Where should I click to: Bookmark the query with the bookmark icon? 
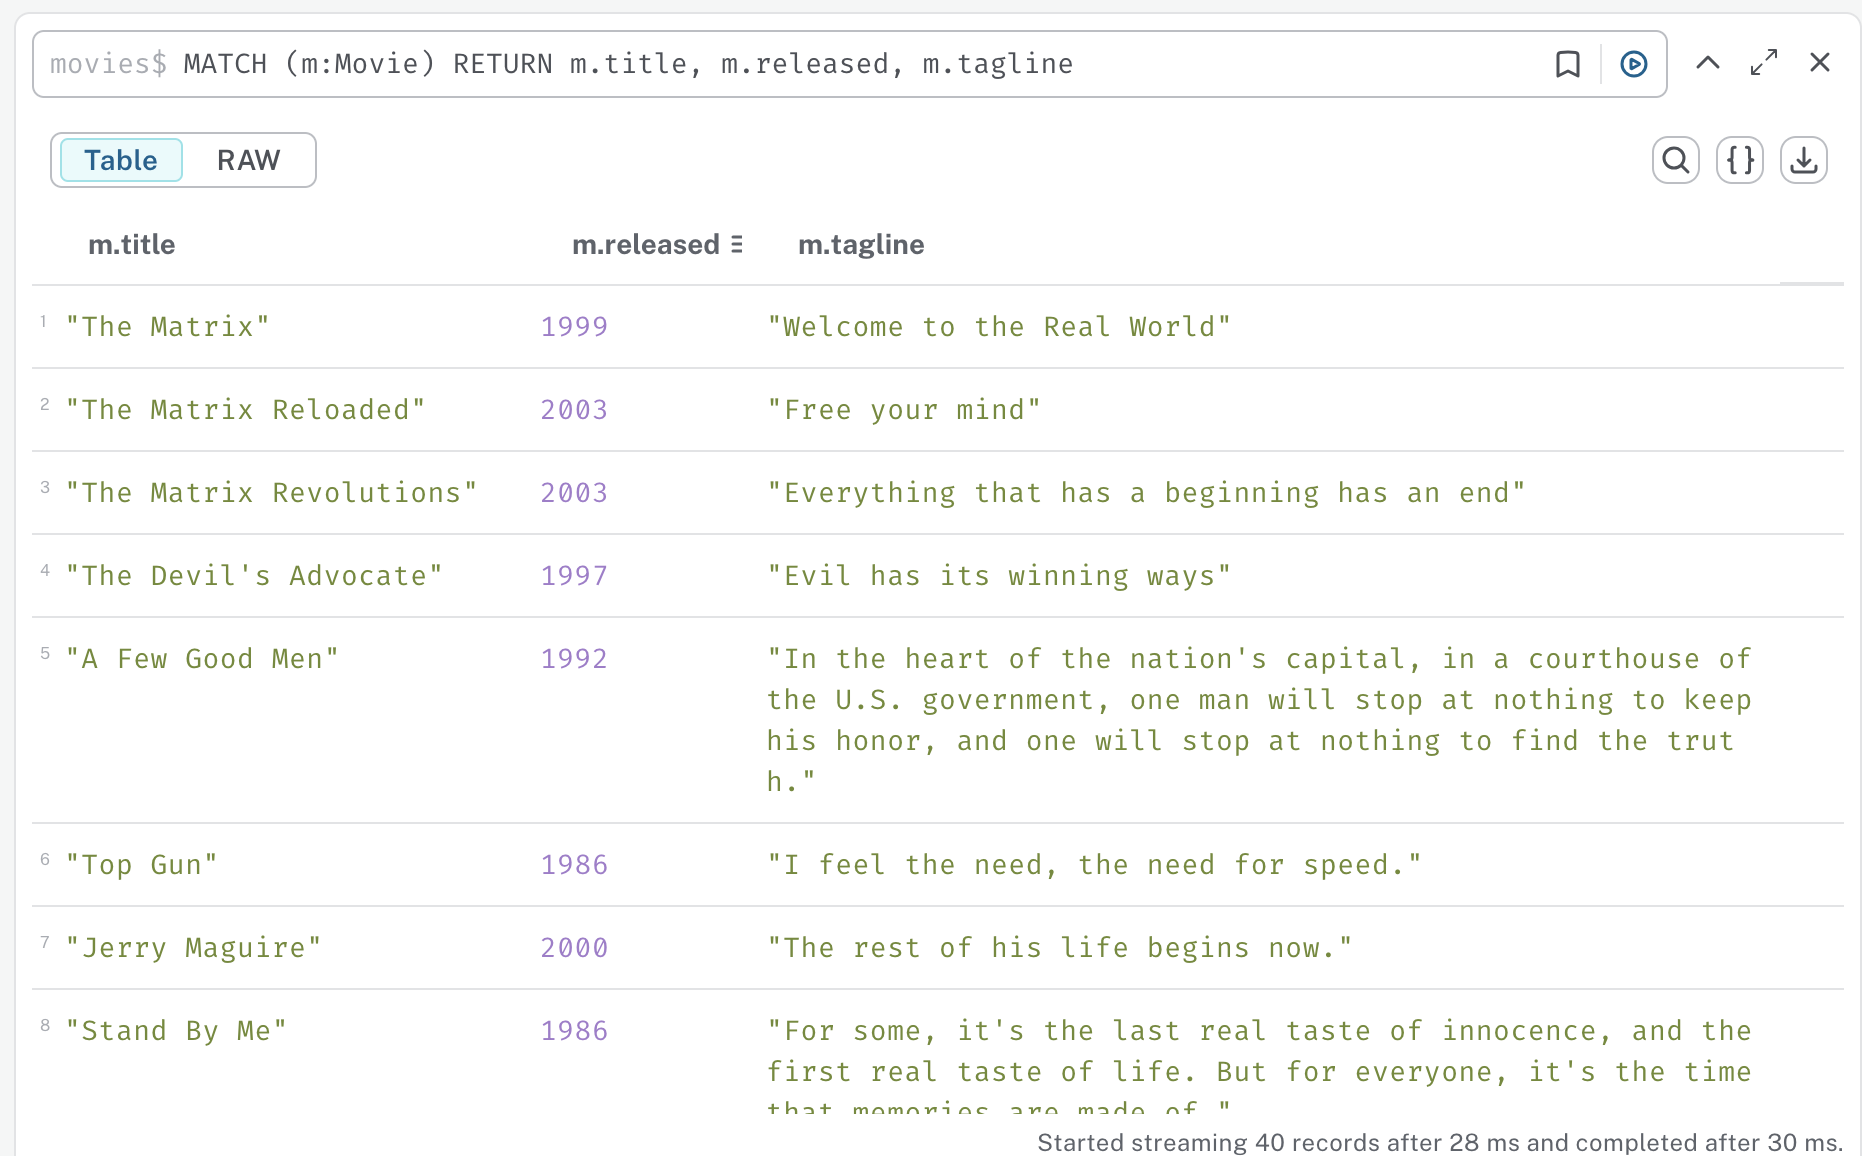(1567, 65)
